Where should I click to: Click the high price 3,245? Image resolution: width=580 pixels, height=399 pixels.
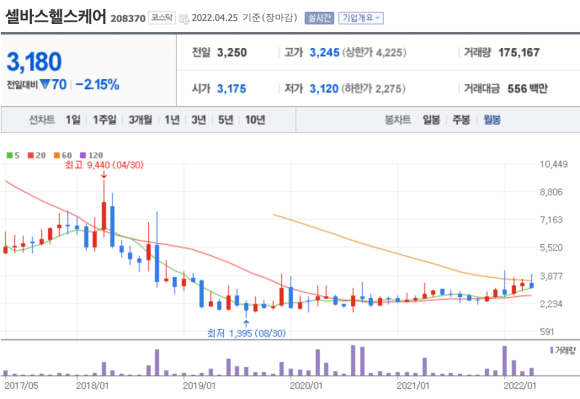[x=324, y=53]
